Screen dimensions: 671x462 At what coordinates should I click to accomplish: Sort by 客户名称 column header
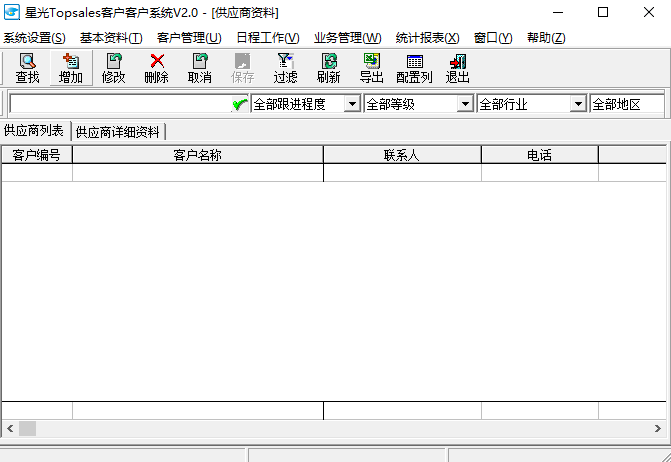[198, 155]
